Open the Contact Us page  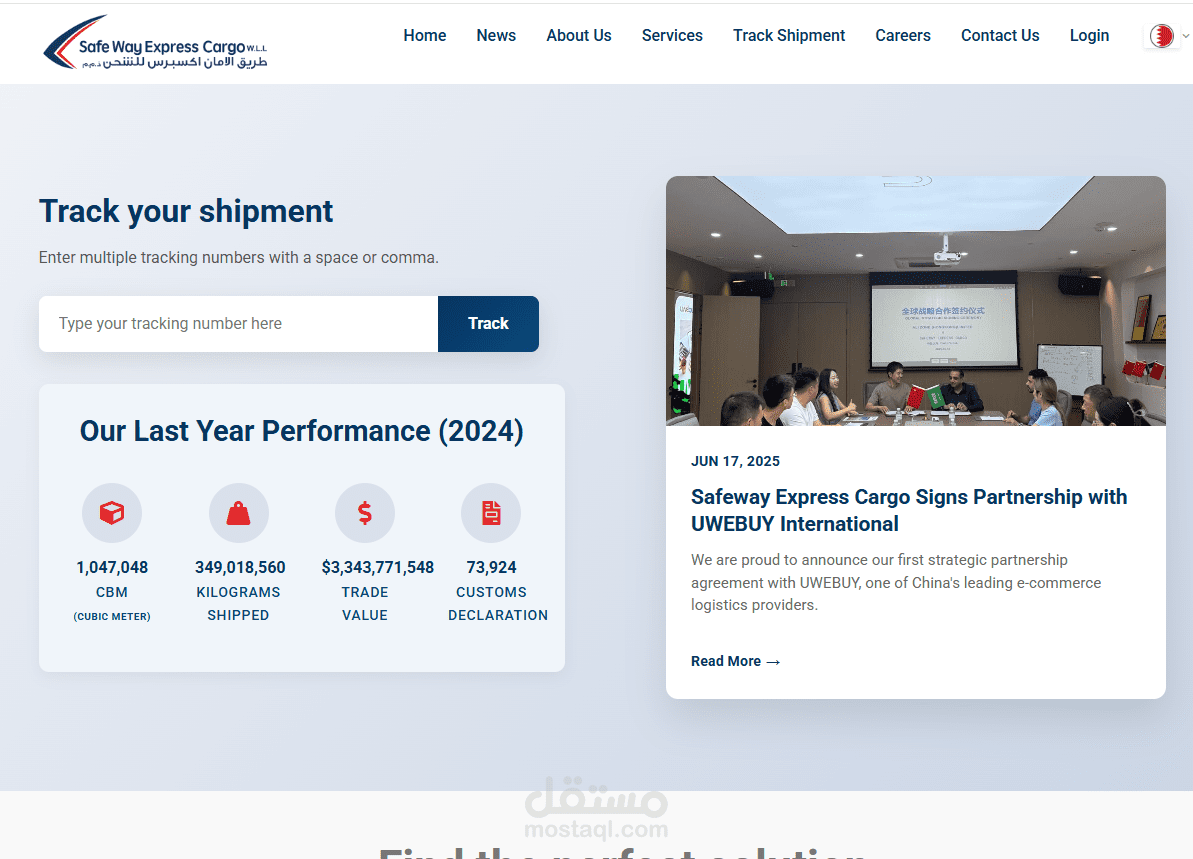coord(1000,36)
